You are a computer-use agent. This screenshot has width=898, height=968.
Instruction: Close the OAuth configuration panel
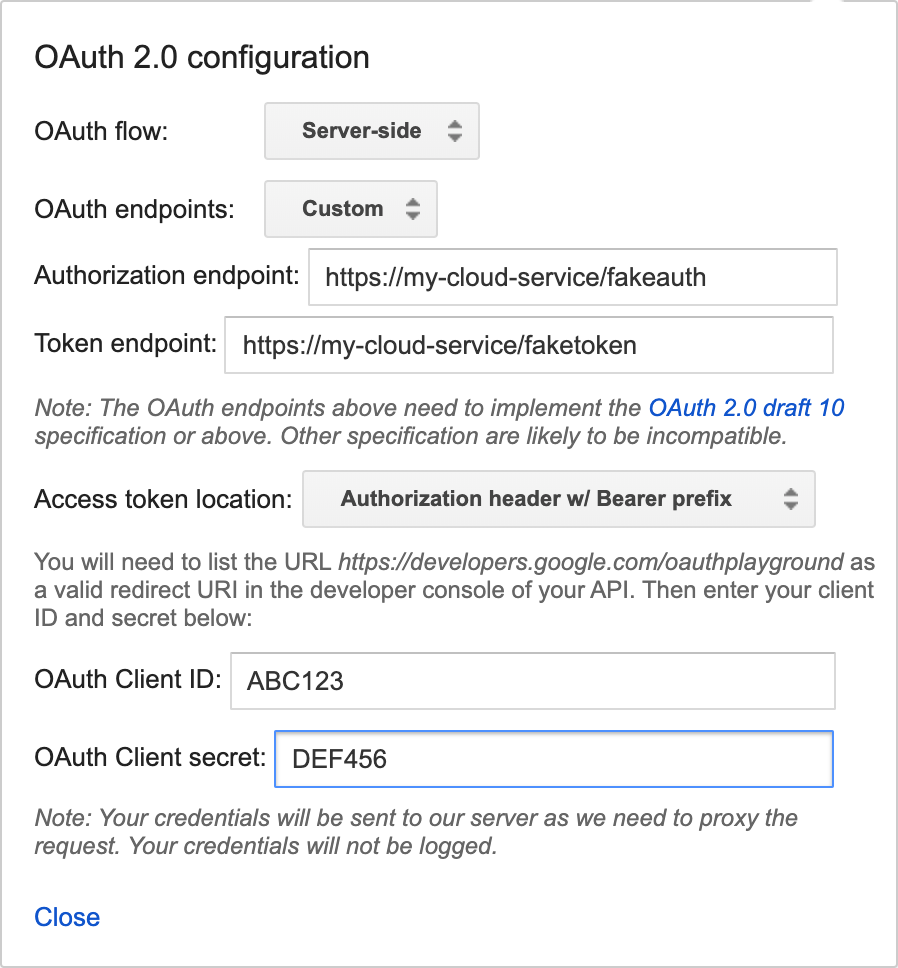(67, 917)
